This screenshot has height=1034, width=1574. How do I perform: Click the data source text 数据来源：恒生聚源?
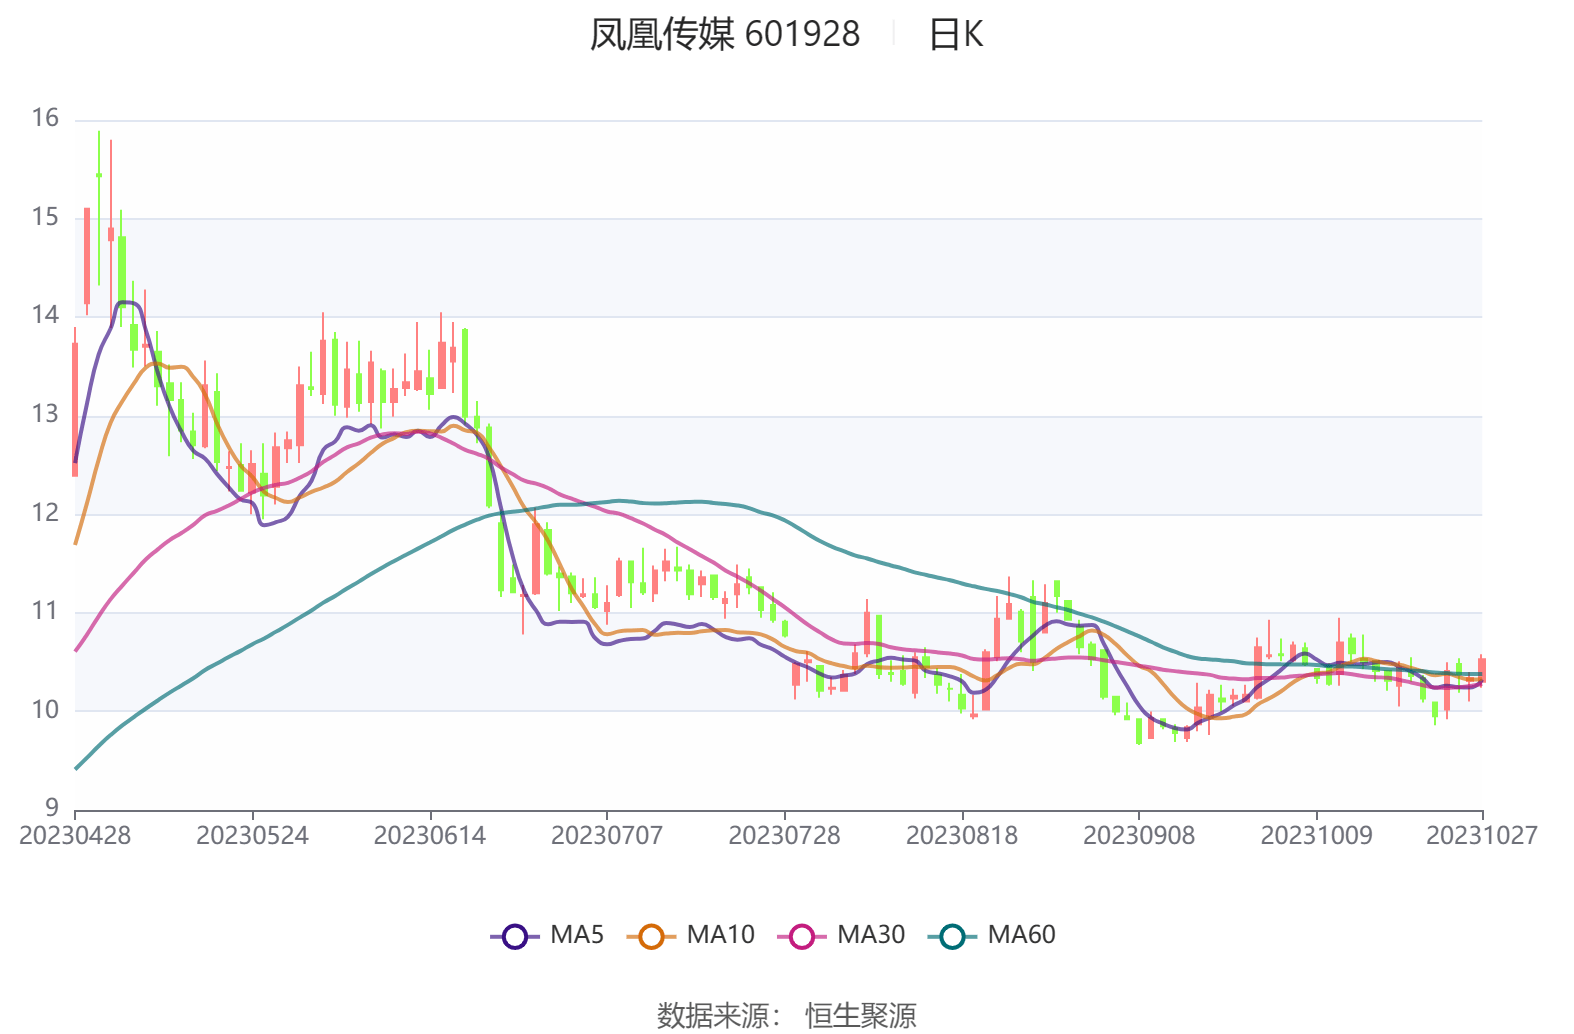pos(787,1015)
